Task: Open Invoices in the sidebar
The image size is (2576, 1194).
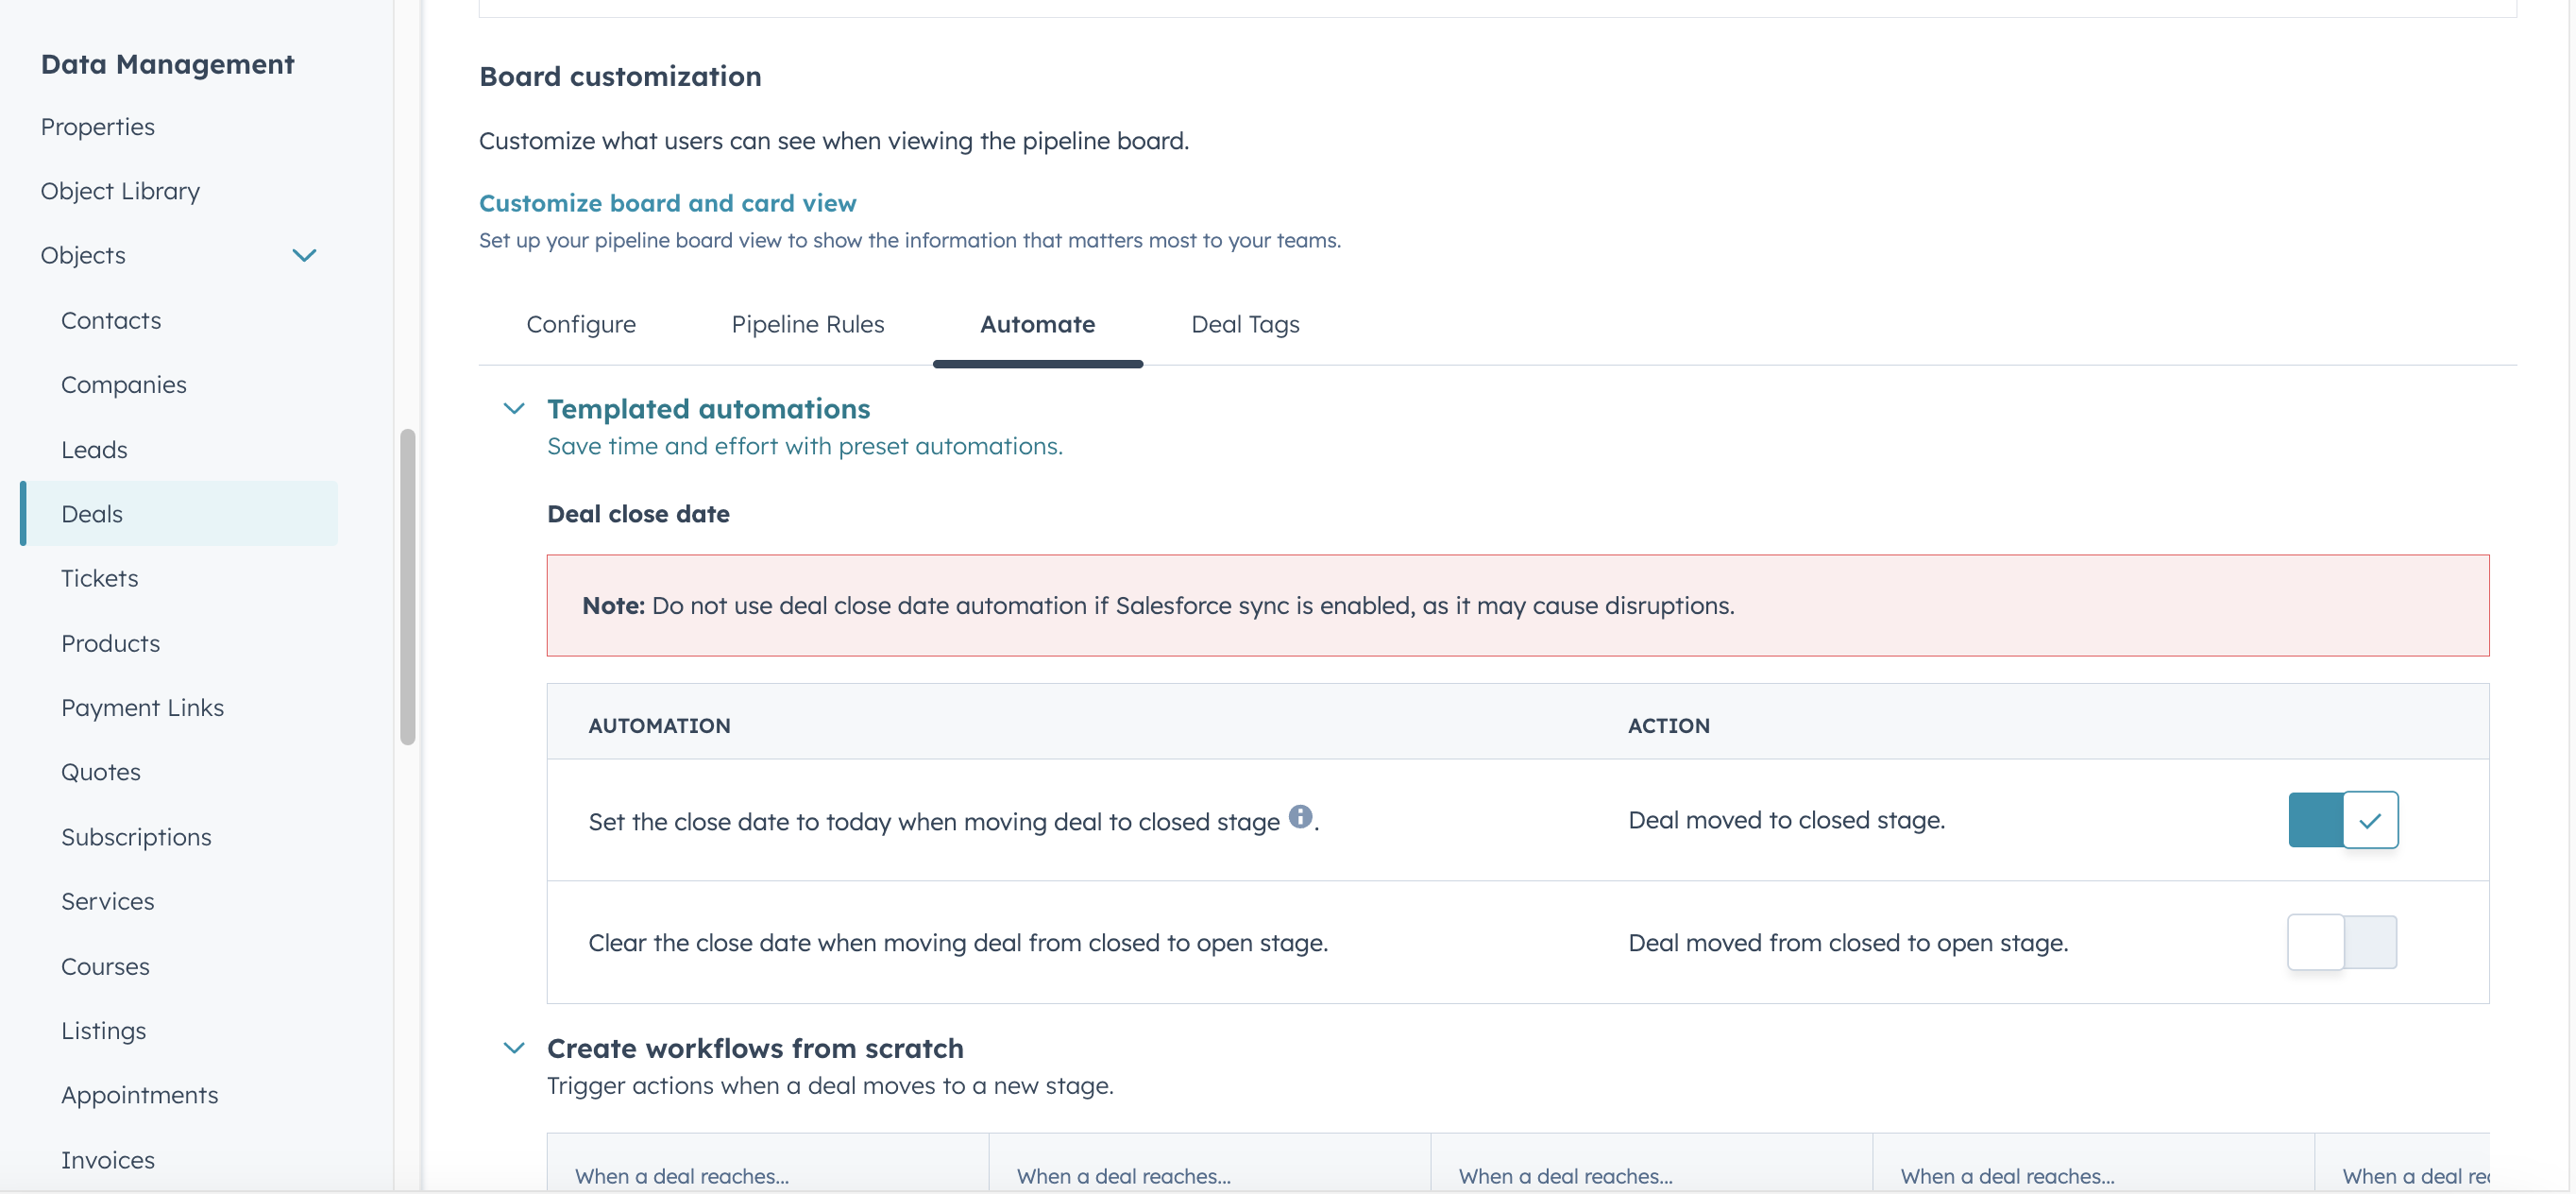Action: tap(107, 1160)
